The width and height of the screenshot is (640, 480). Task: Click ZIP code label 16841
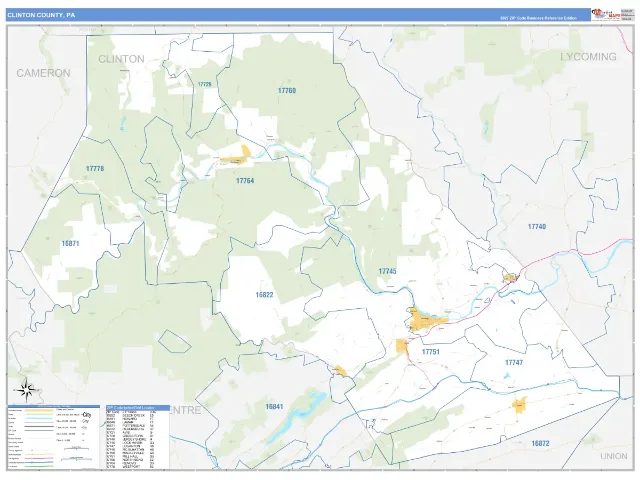[x=274, y=407]
